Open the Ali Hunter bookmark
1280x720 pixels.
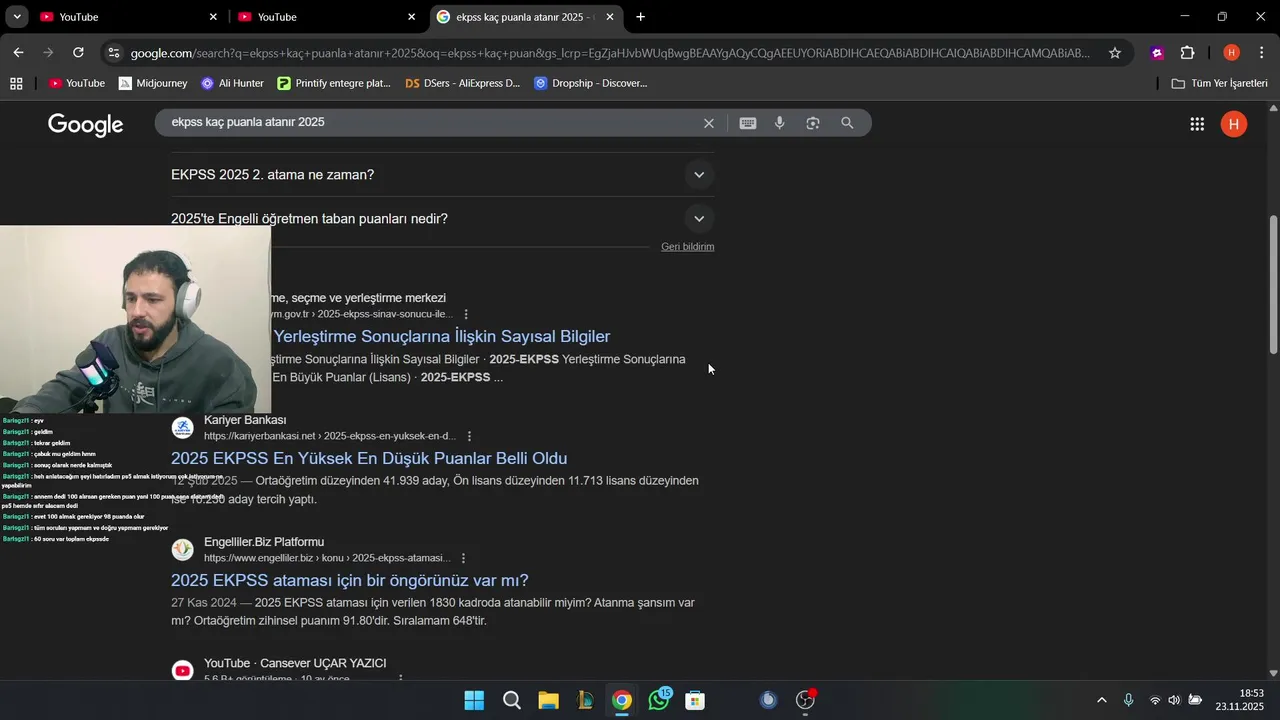(x=232, y=84)
